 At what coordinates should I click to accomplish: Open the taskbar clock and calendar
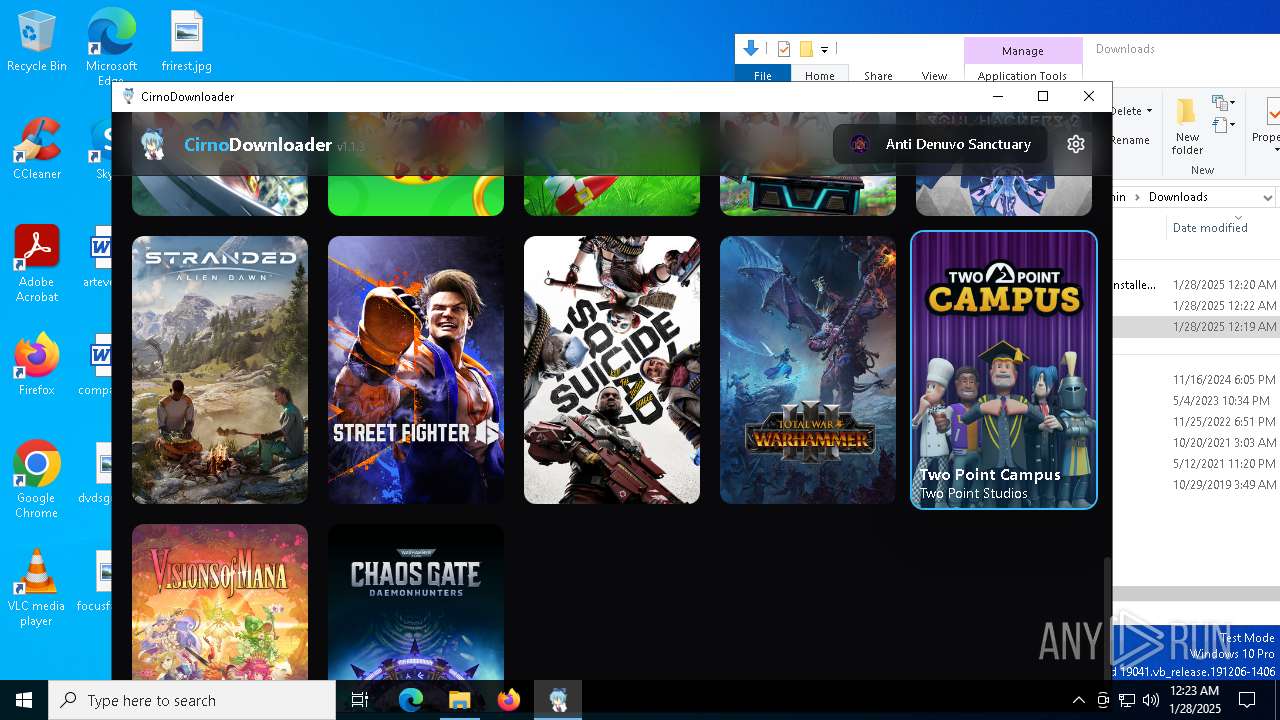[x=1193, y=700]
